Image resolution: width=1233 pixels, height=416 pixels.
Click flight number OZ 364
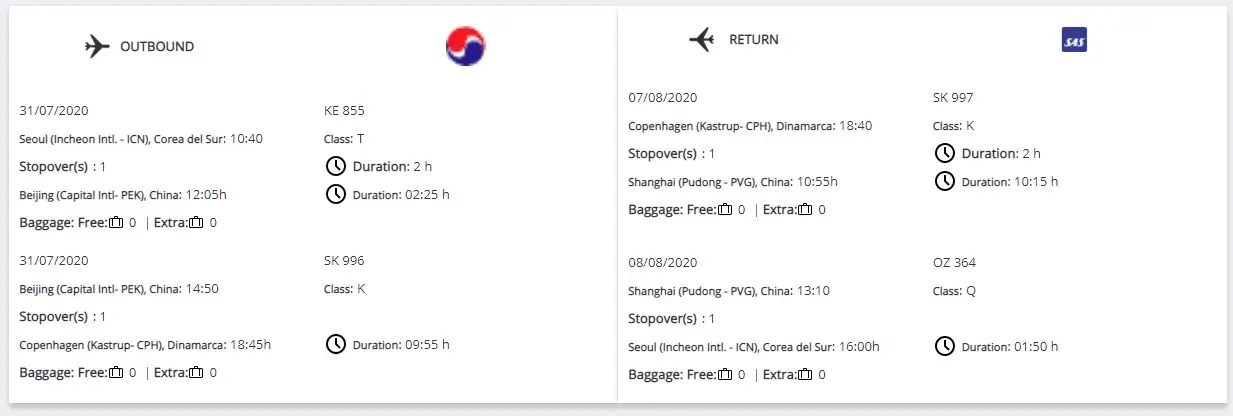coord(954,263)
